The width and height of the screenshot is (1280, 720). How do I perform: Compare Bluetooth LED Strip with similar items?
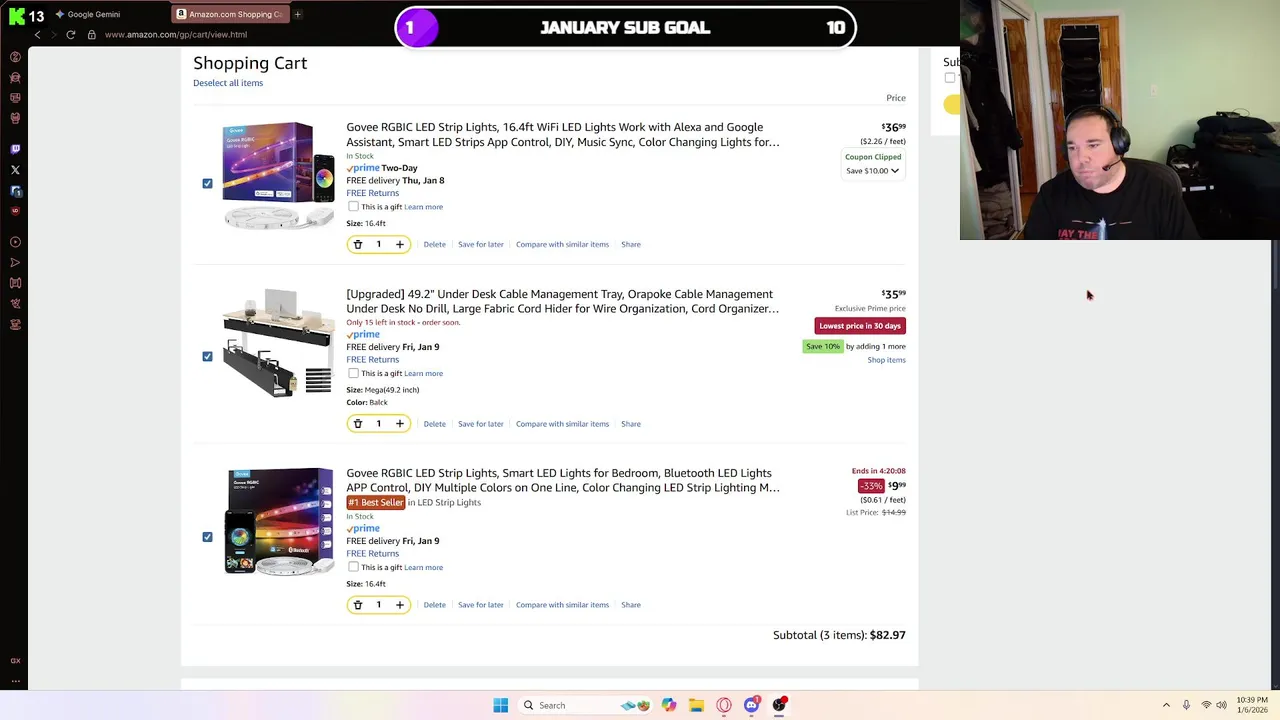pyautogui.click(x=562, y=605)
